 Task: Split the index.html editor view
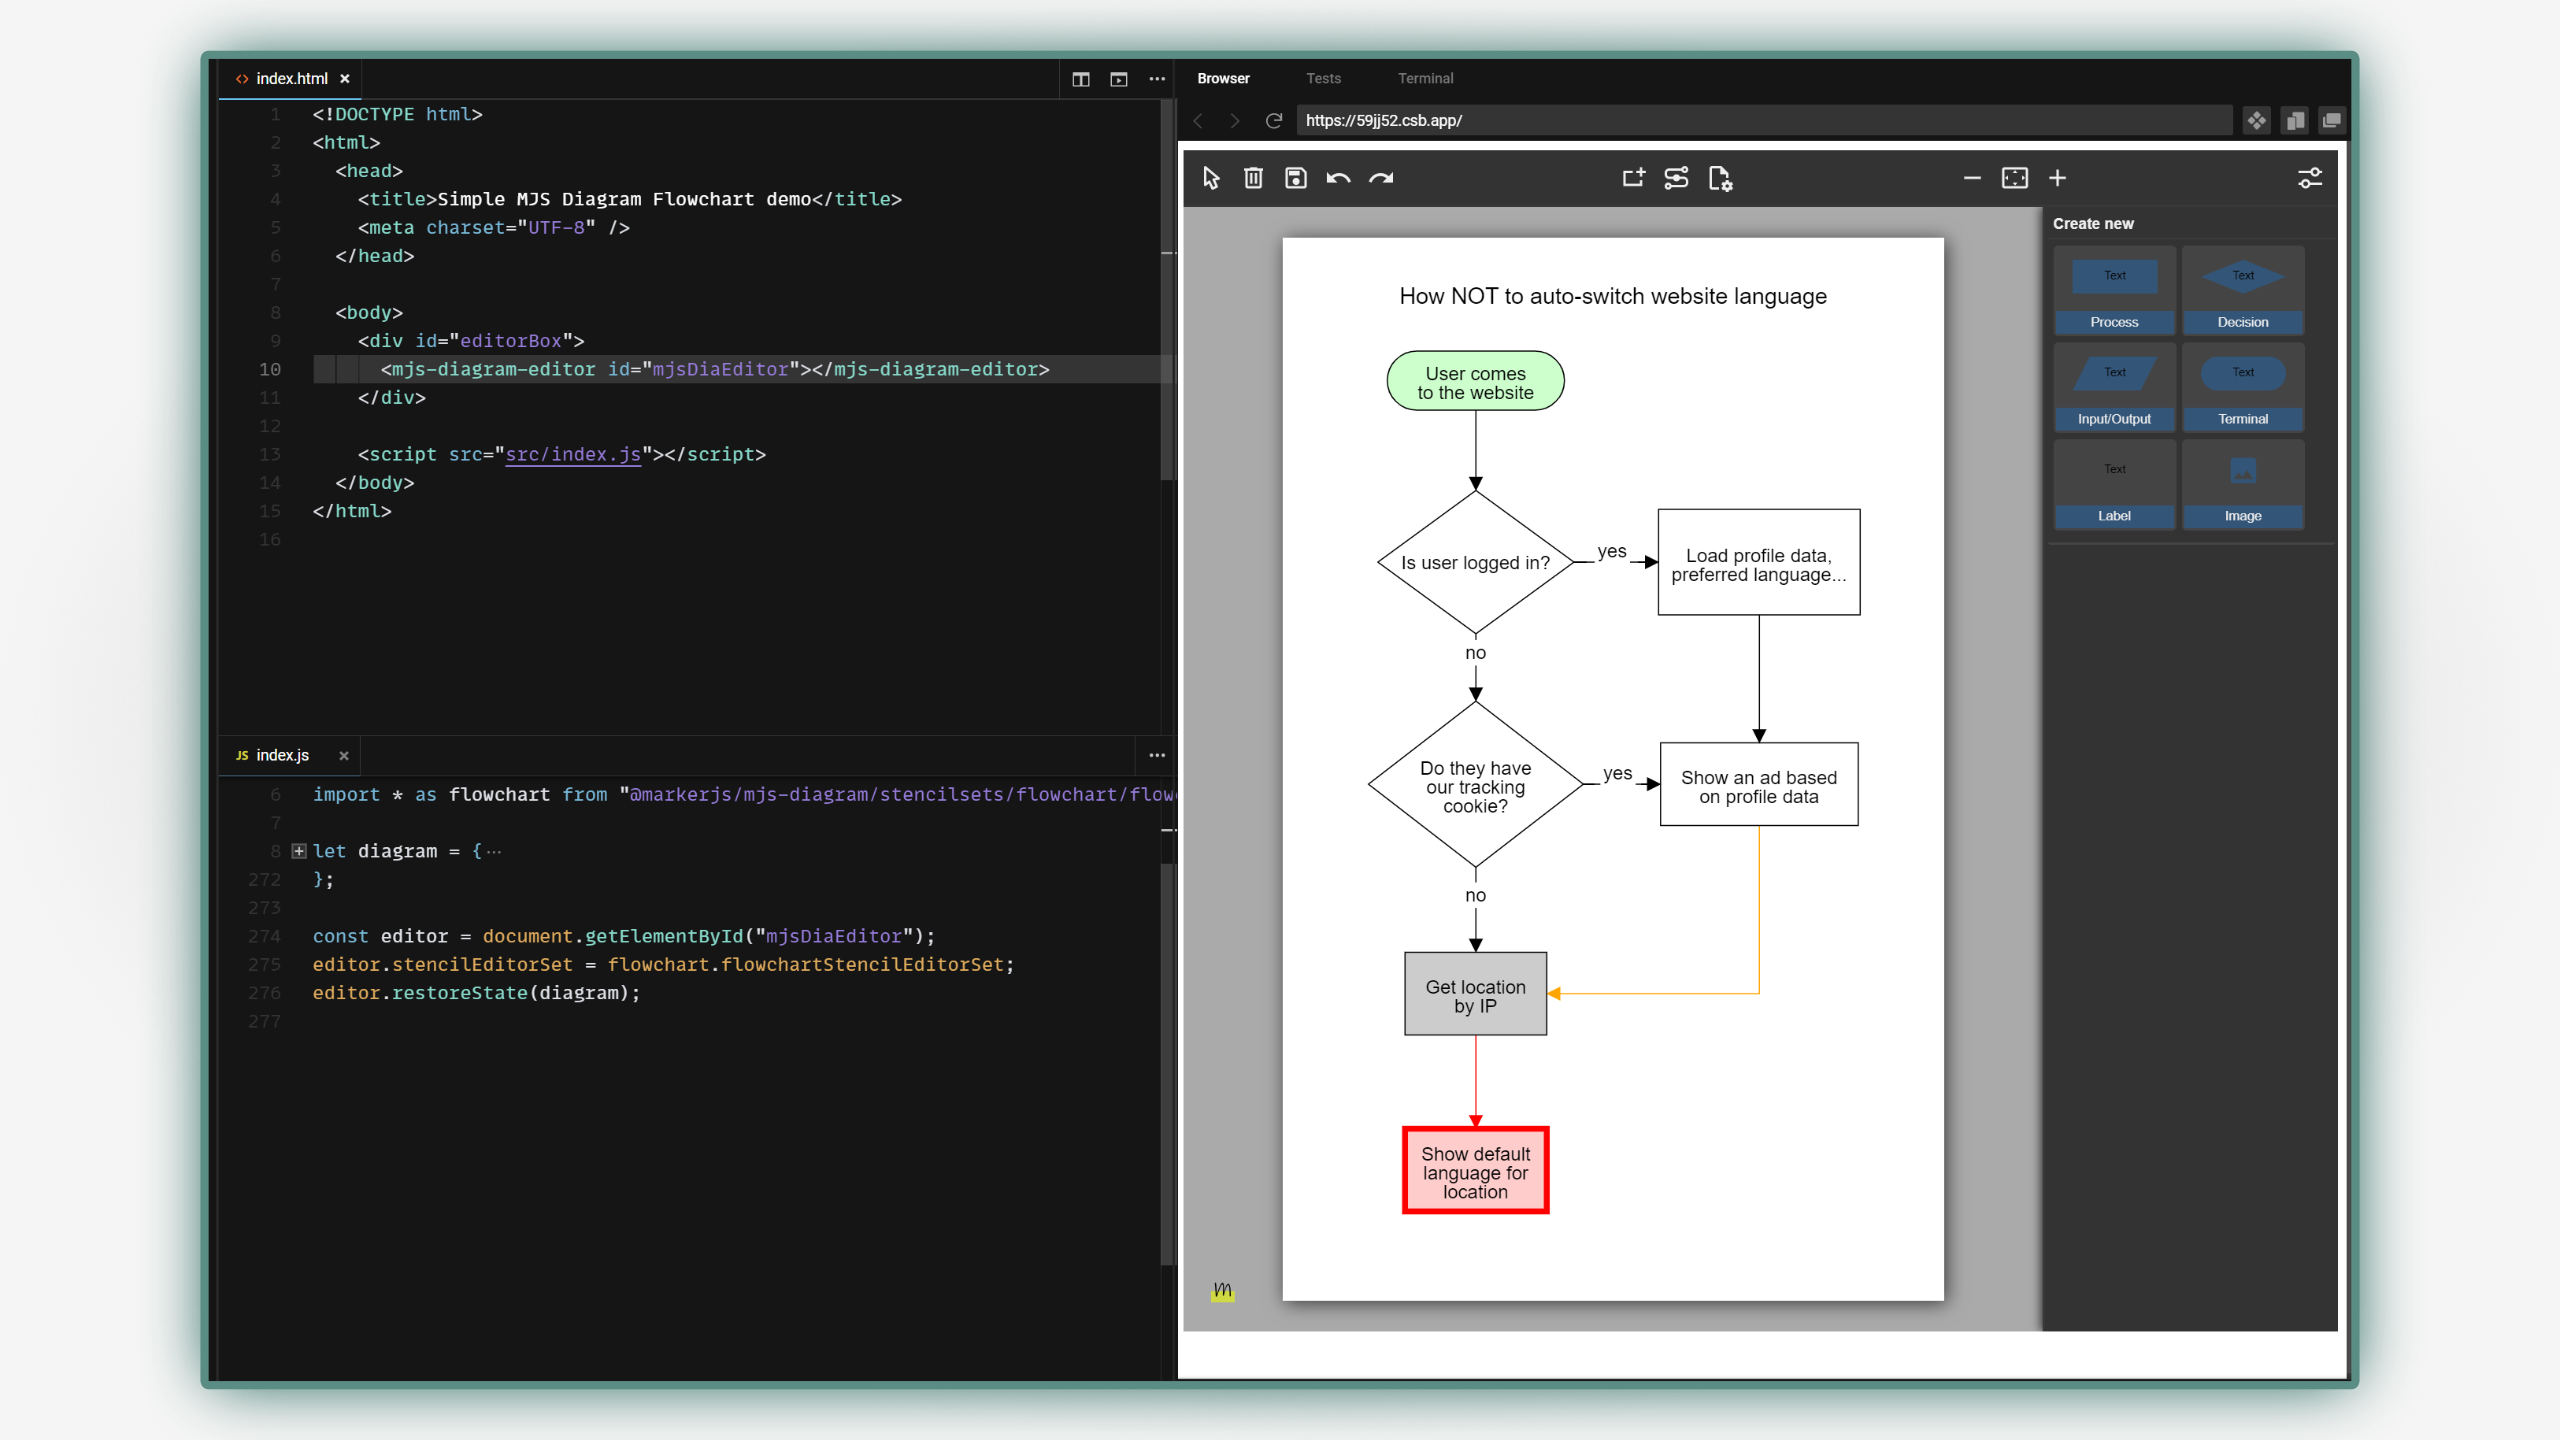point(1081,79)
